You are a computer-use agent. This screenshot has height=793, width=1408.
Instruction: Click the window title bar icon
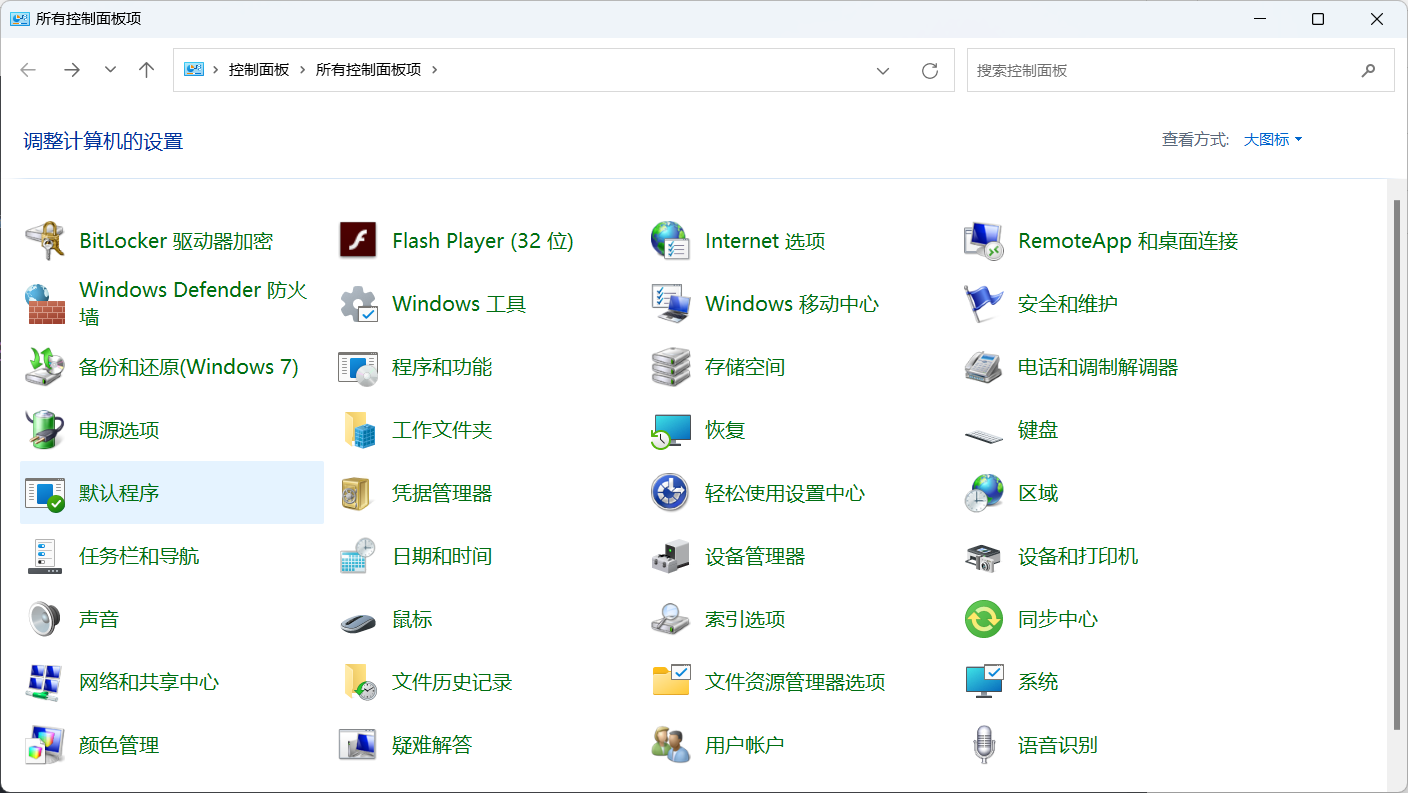(x=20, y=19)
